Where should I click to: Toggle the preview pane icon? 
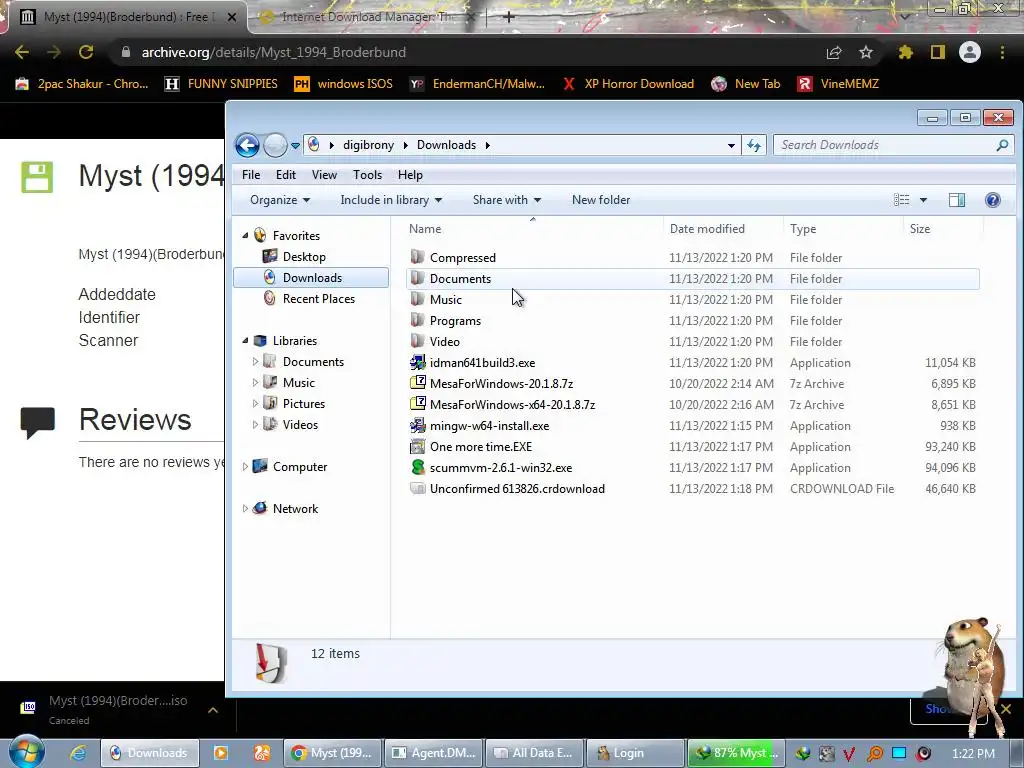click(x=957, y=200)
